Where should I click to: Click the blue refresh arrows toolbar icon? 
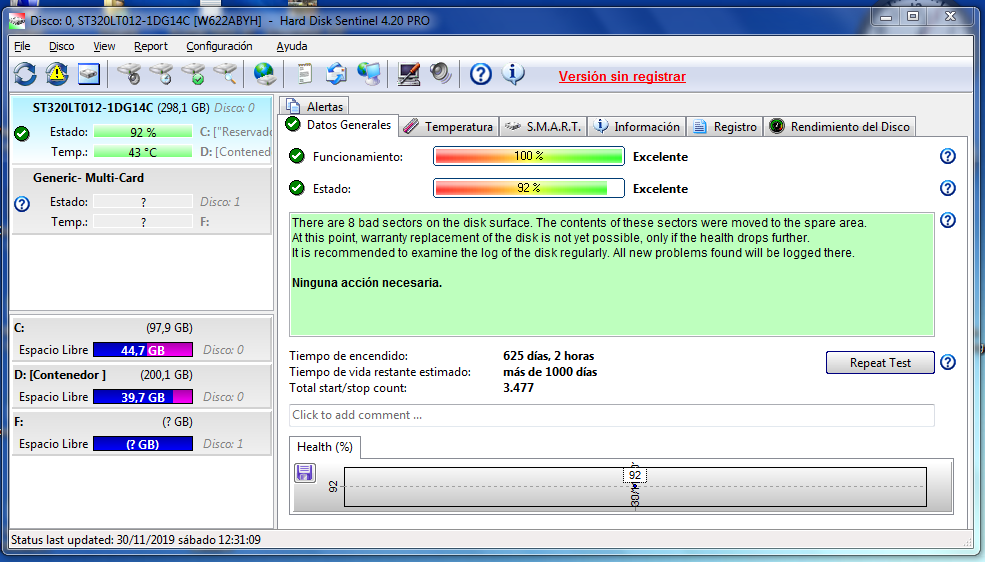(x=25, y=74)
